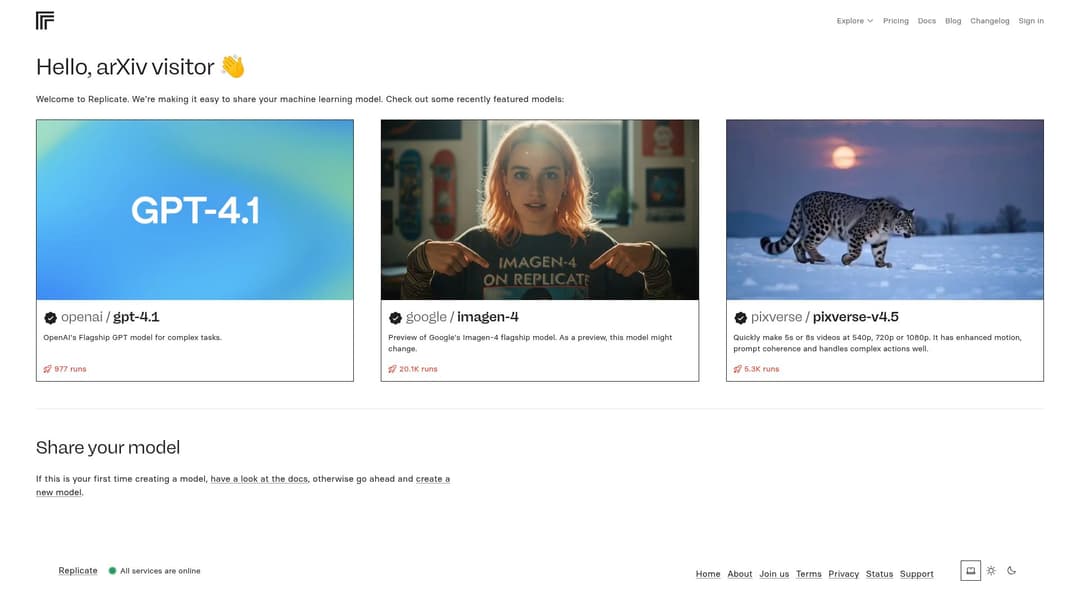Open the snow leopard pixverse thumbnail
The width and height of the screenshot is (1080, 608).
[884, 209]
